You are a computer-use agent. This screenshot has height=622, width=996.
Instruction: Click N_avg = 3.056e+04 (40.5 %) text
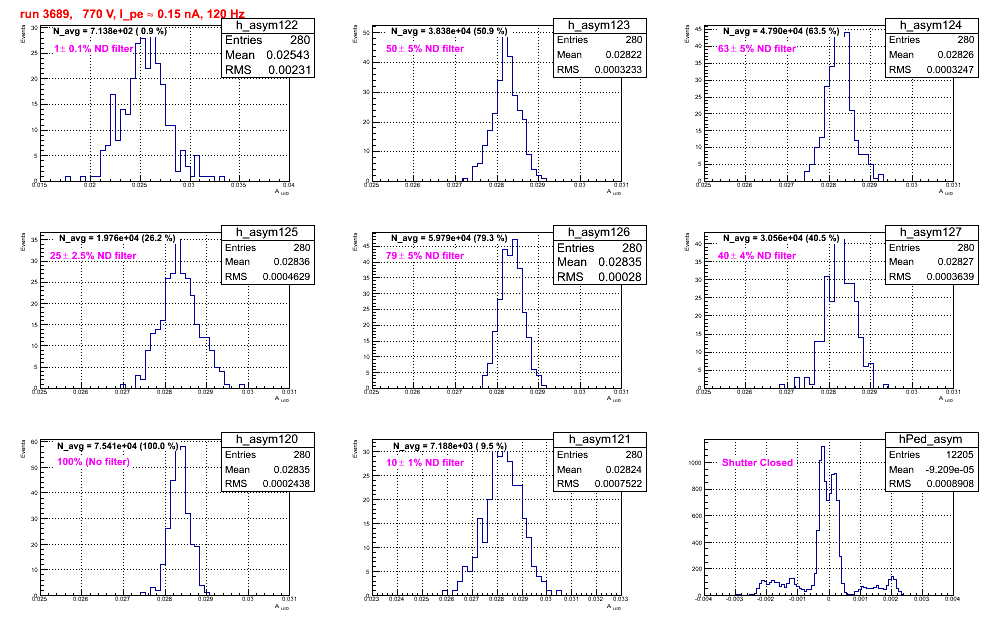click(x=781, y=238)
